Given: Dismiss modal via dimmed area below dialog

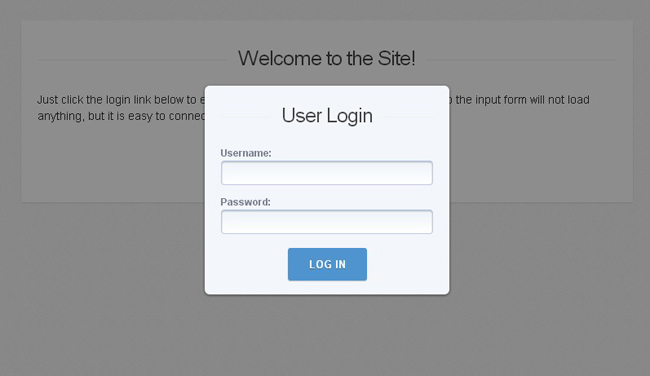Looking at the screenshot, I should (327, 336).
